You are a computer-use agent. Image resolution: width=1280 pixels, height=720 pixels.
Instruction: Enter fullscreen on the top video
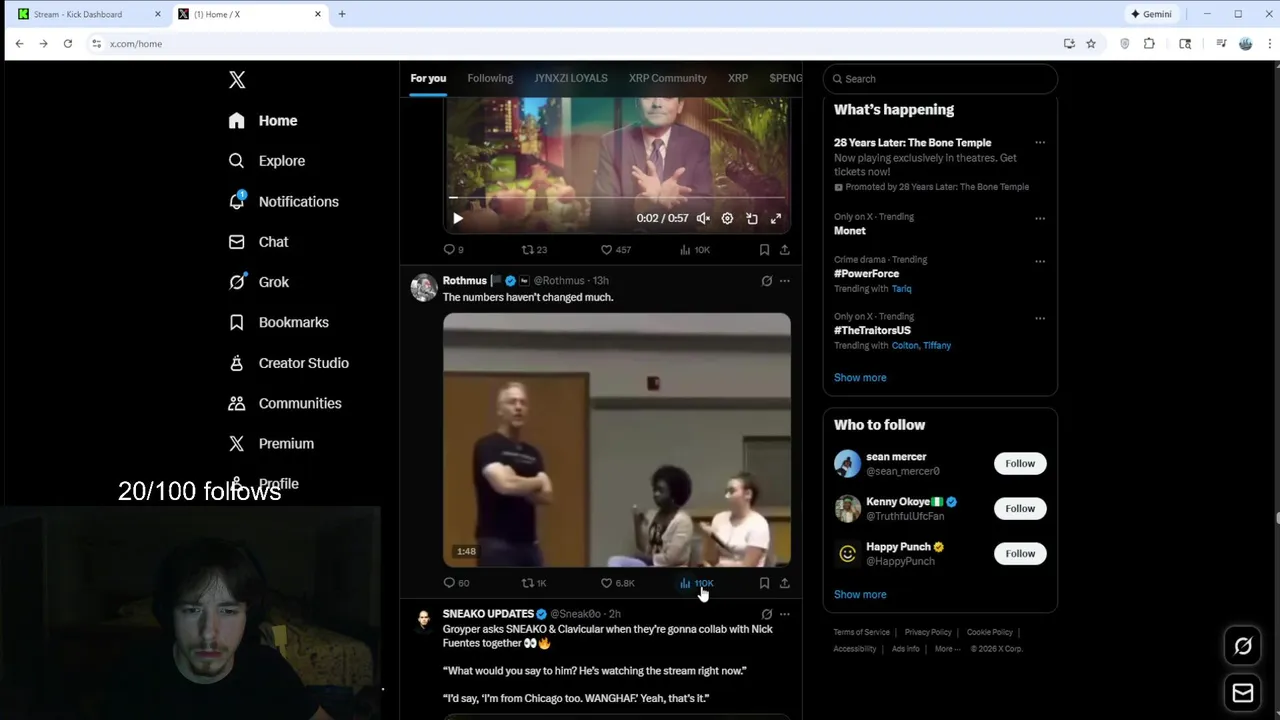click(x=776, y=218)
